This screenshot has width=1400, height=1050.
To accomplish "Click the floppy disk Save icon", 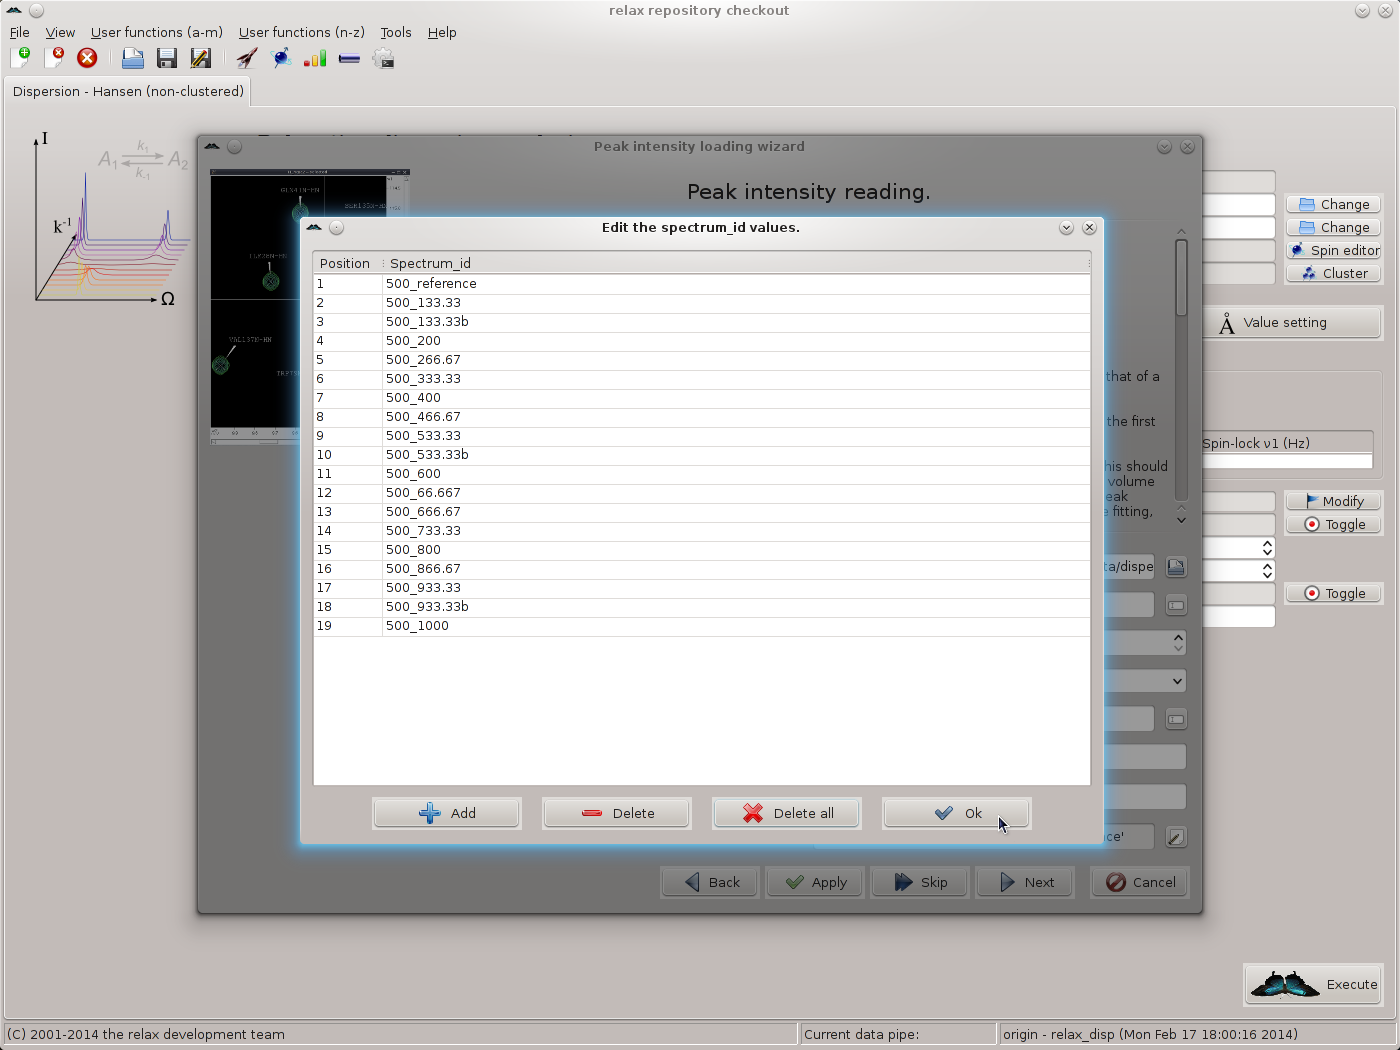I will tap(166, 58).
